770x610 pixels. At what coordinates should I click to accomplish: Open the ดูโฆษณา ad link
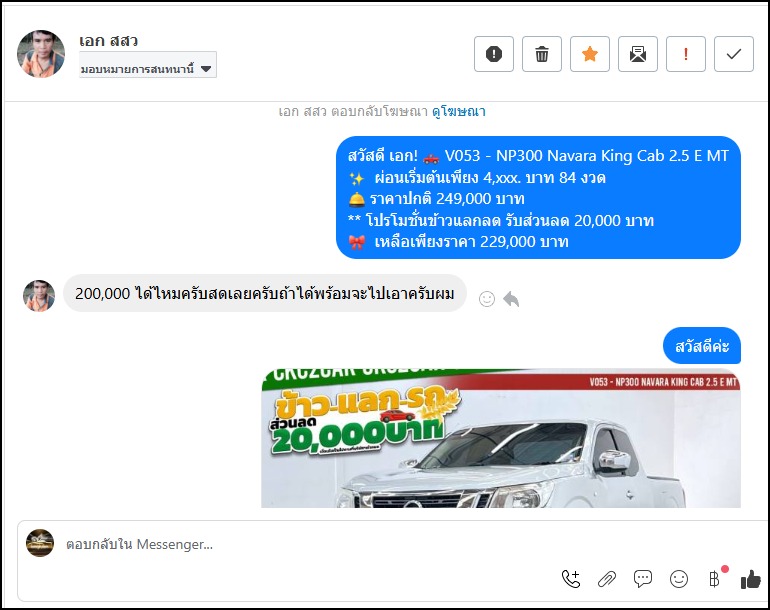(x=459, y=111)
